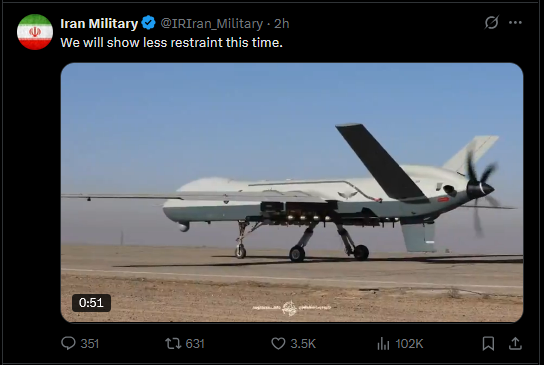Click the 3.5K likes count
Screen dimensions: 544x365
[x=303, y=344]
